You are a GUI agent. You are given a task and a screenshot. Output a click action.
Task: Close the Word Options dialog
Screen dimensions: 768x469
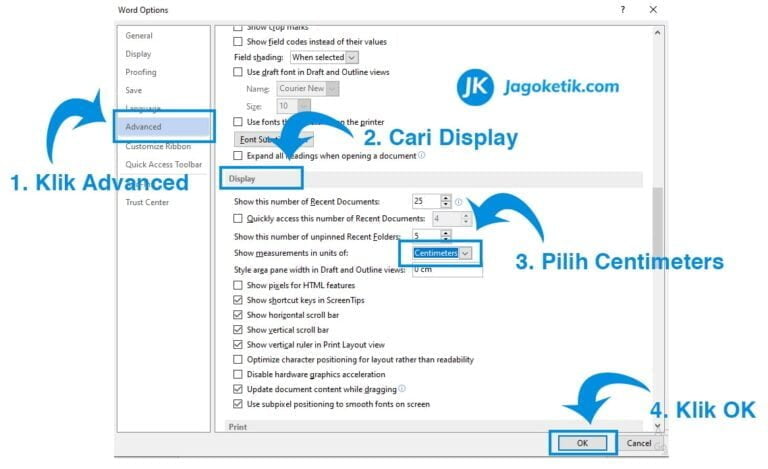pyautogui.click(x=653, y=9)
